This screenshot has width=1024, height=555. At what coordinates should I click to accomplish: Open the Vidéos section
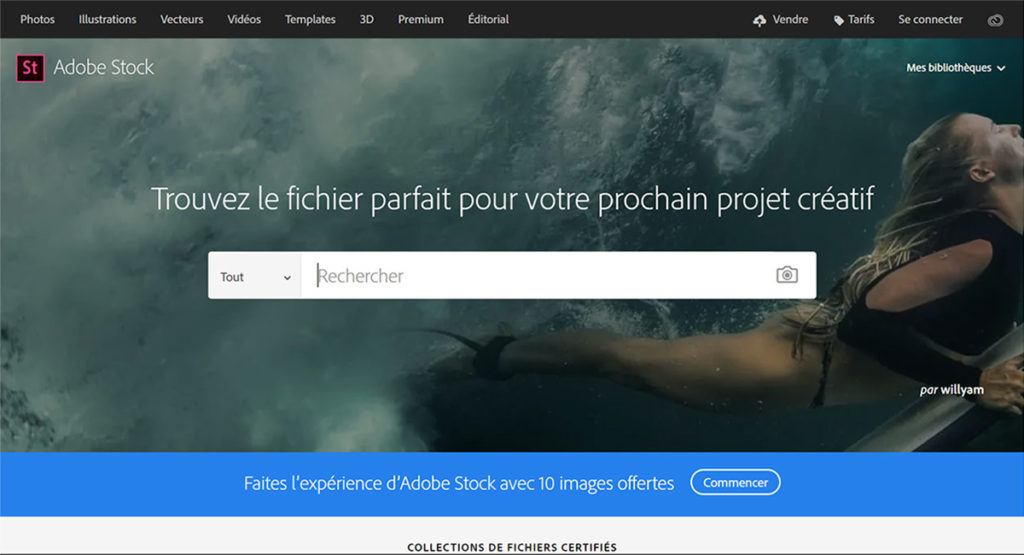coord(244,20)
